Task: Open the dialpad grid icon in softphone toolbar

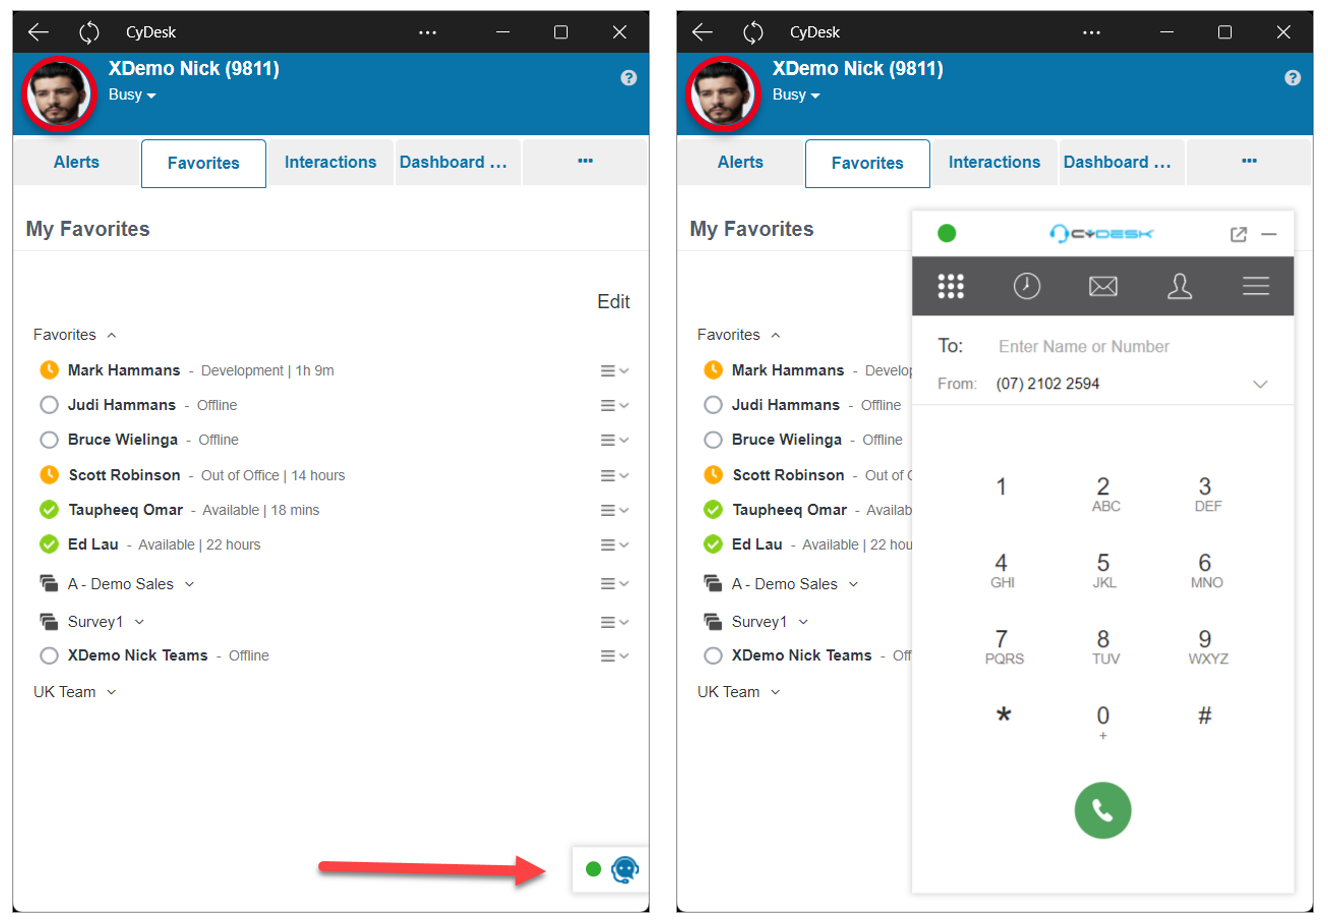Action: [x=951, y=286]
